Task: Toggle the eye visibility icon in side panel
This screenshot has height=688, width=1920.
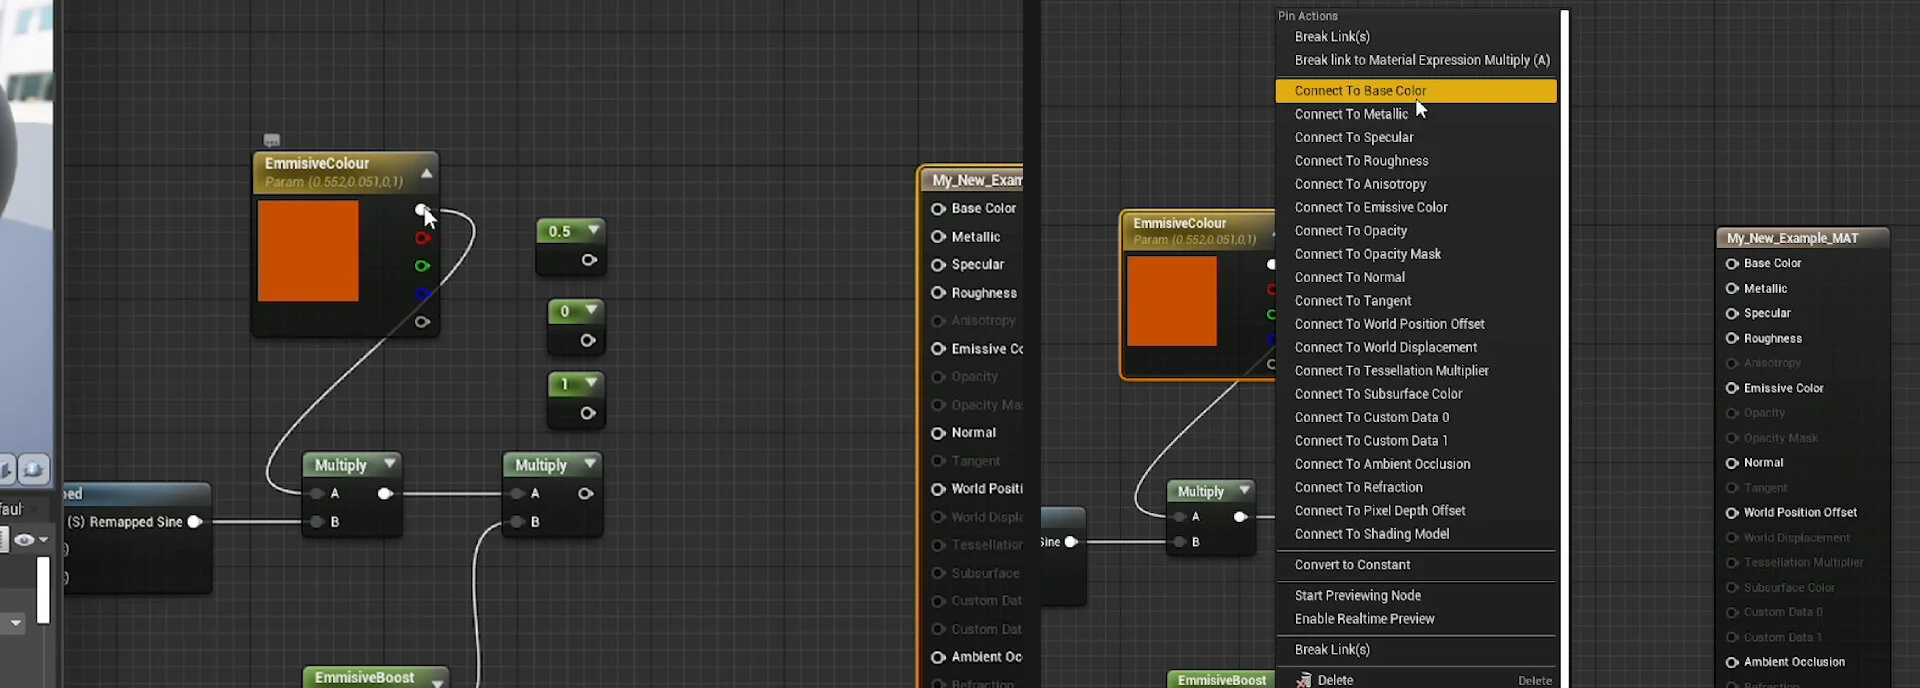Action: 24,540
